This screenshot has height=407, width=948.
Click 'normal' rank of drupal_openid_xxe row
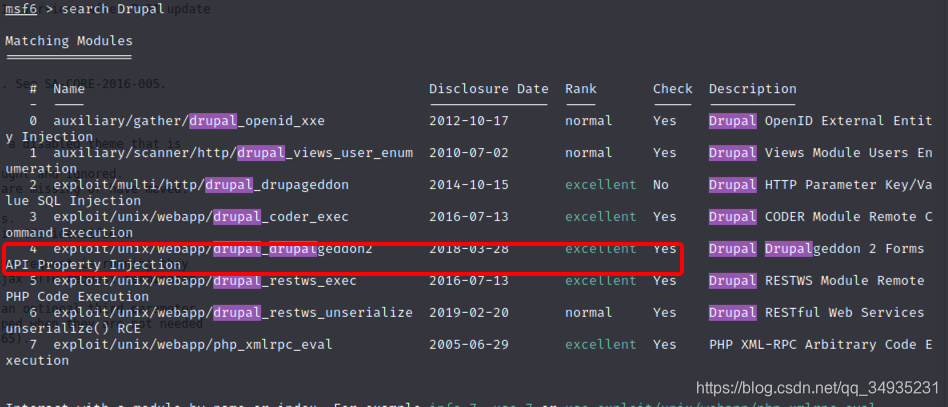pyautogui.click(x=589, y=121)
